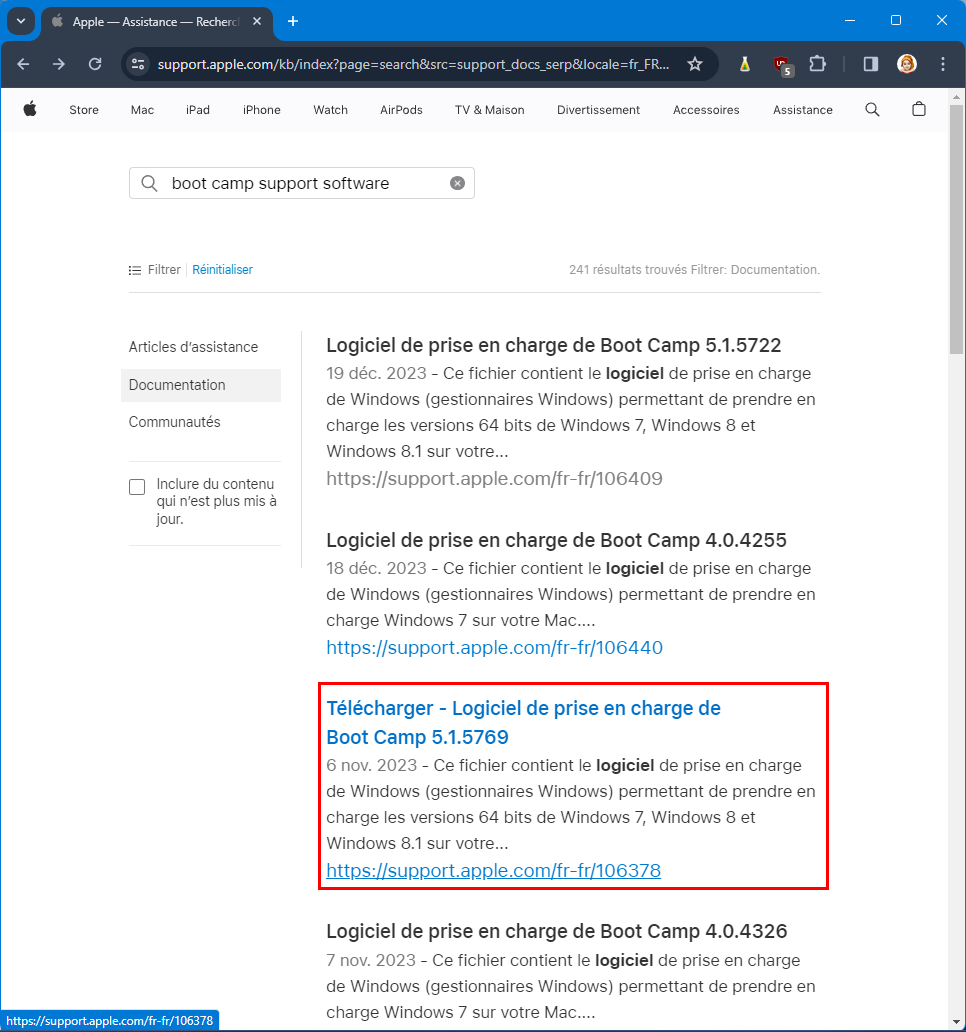
Task: Reload the page
Action: [95, 64]
